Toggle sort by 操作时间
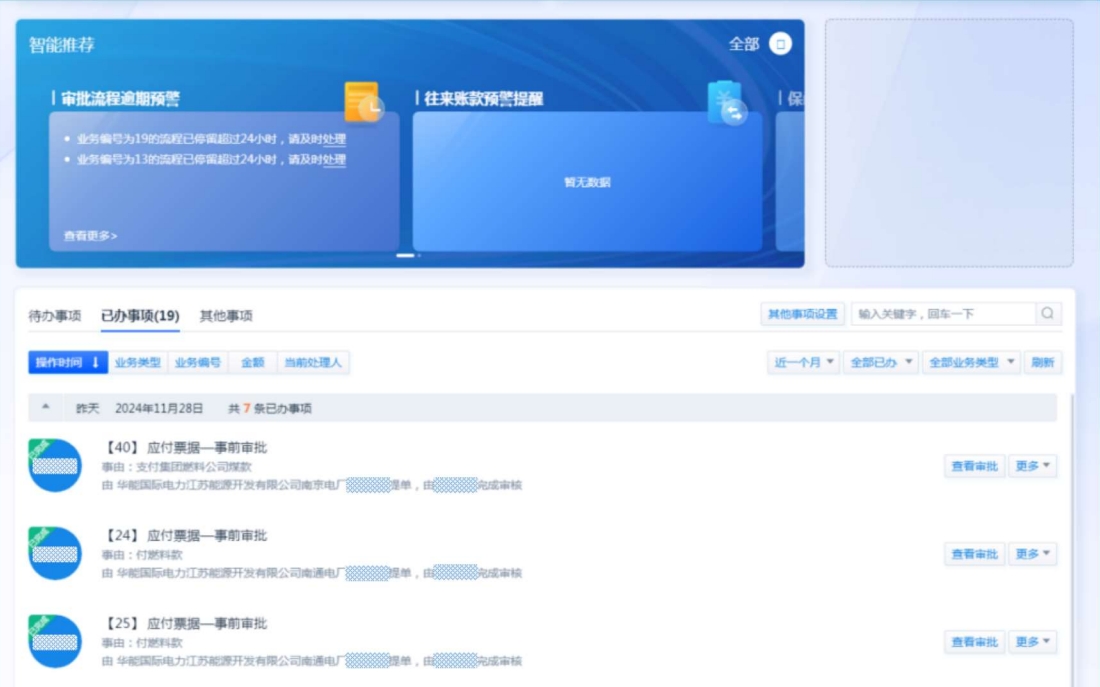The height and width of the screenshot is (687, 1100). [68, 363]
